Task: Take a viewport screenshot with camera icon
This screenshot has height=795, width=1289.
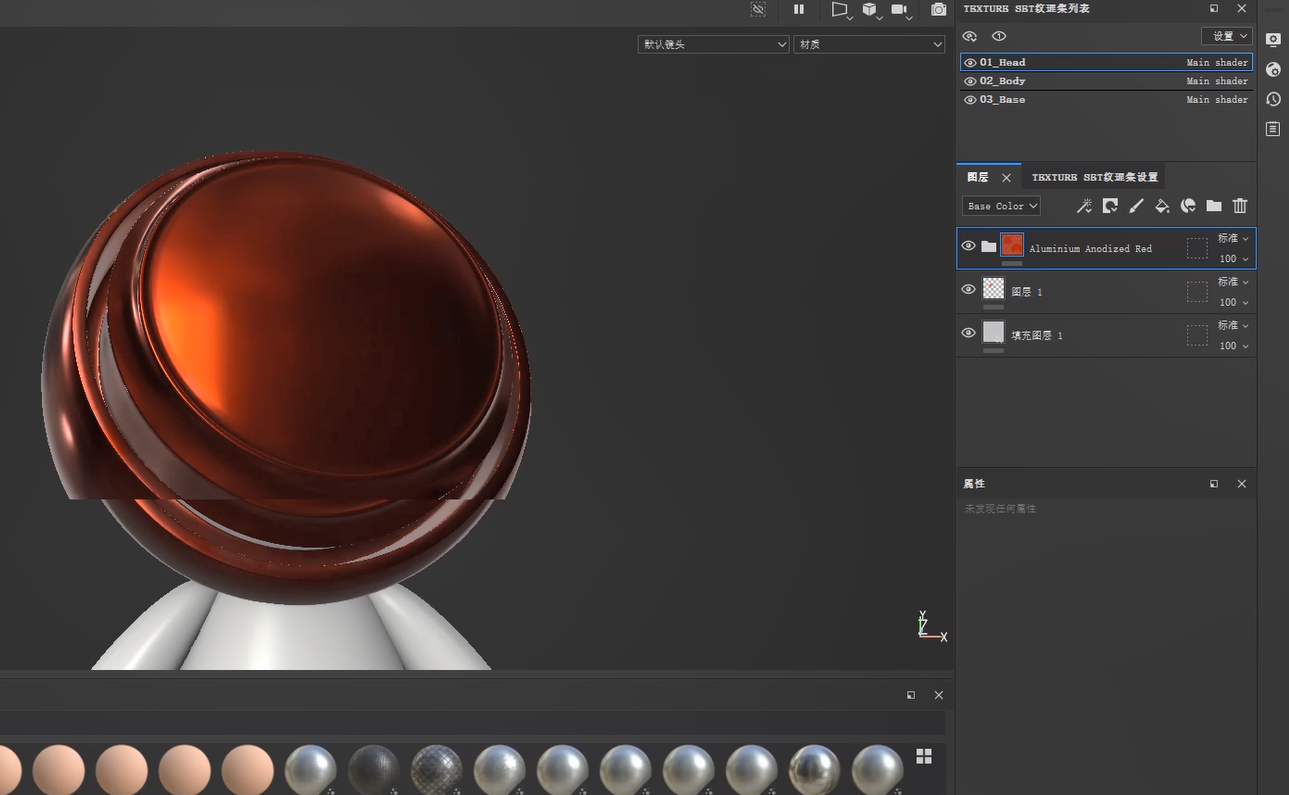Action: click(x=938, y=9)
